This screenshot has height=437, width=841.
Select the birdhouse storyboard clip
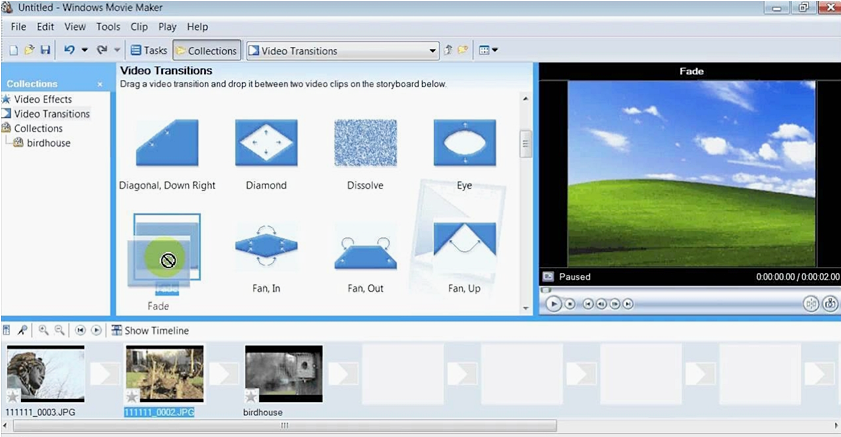click(284, 374)
